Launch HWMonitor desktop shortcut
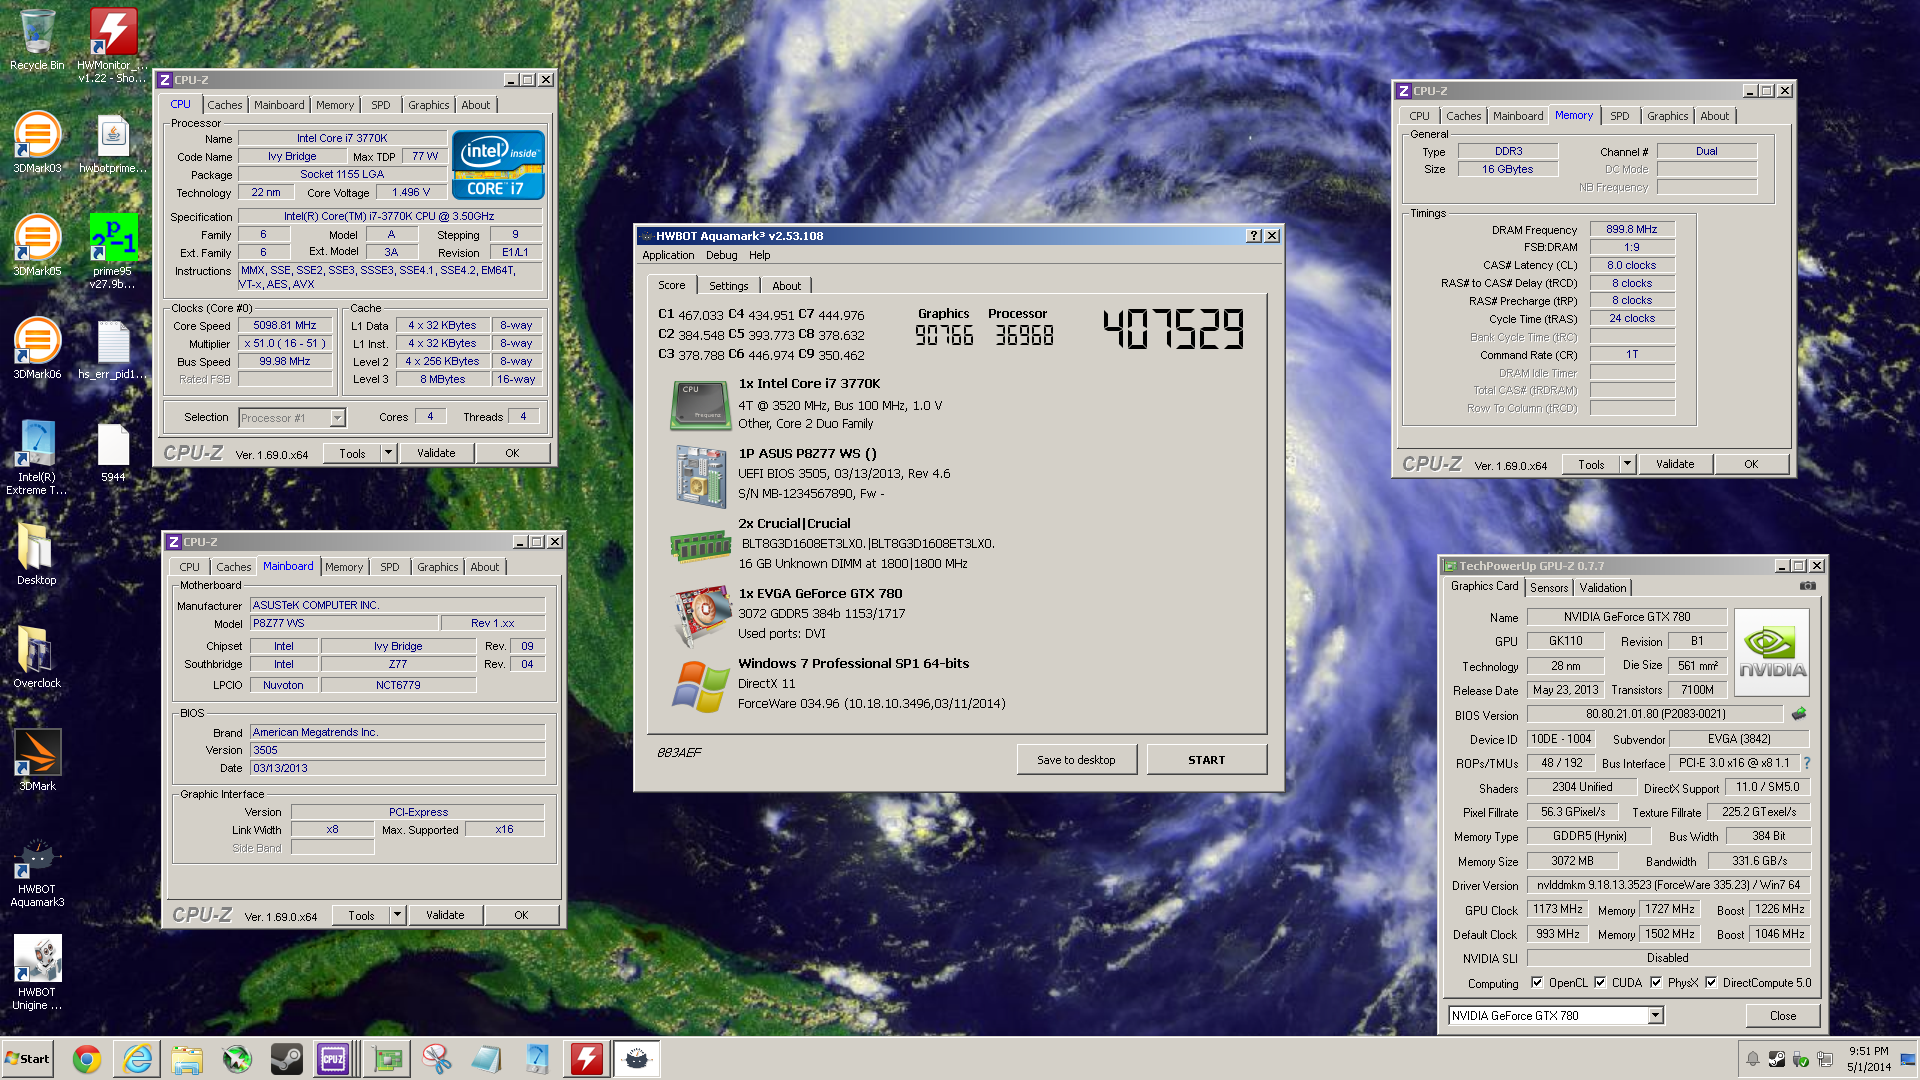 [113, 45]
